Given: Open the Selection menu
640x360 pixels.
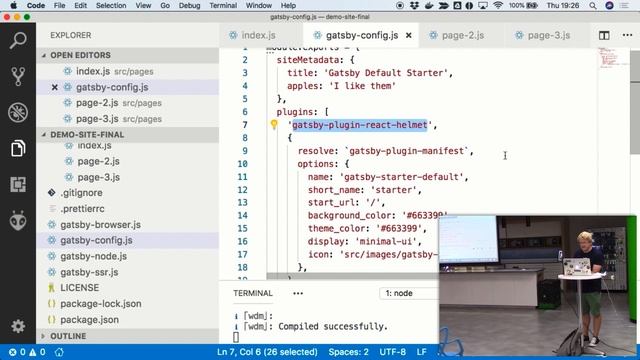Looking at the screenshot, I should (111, 5).
